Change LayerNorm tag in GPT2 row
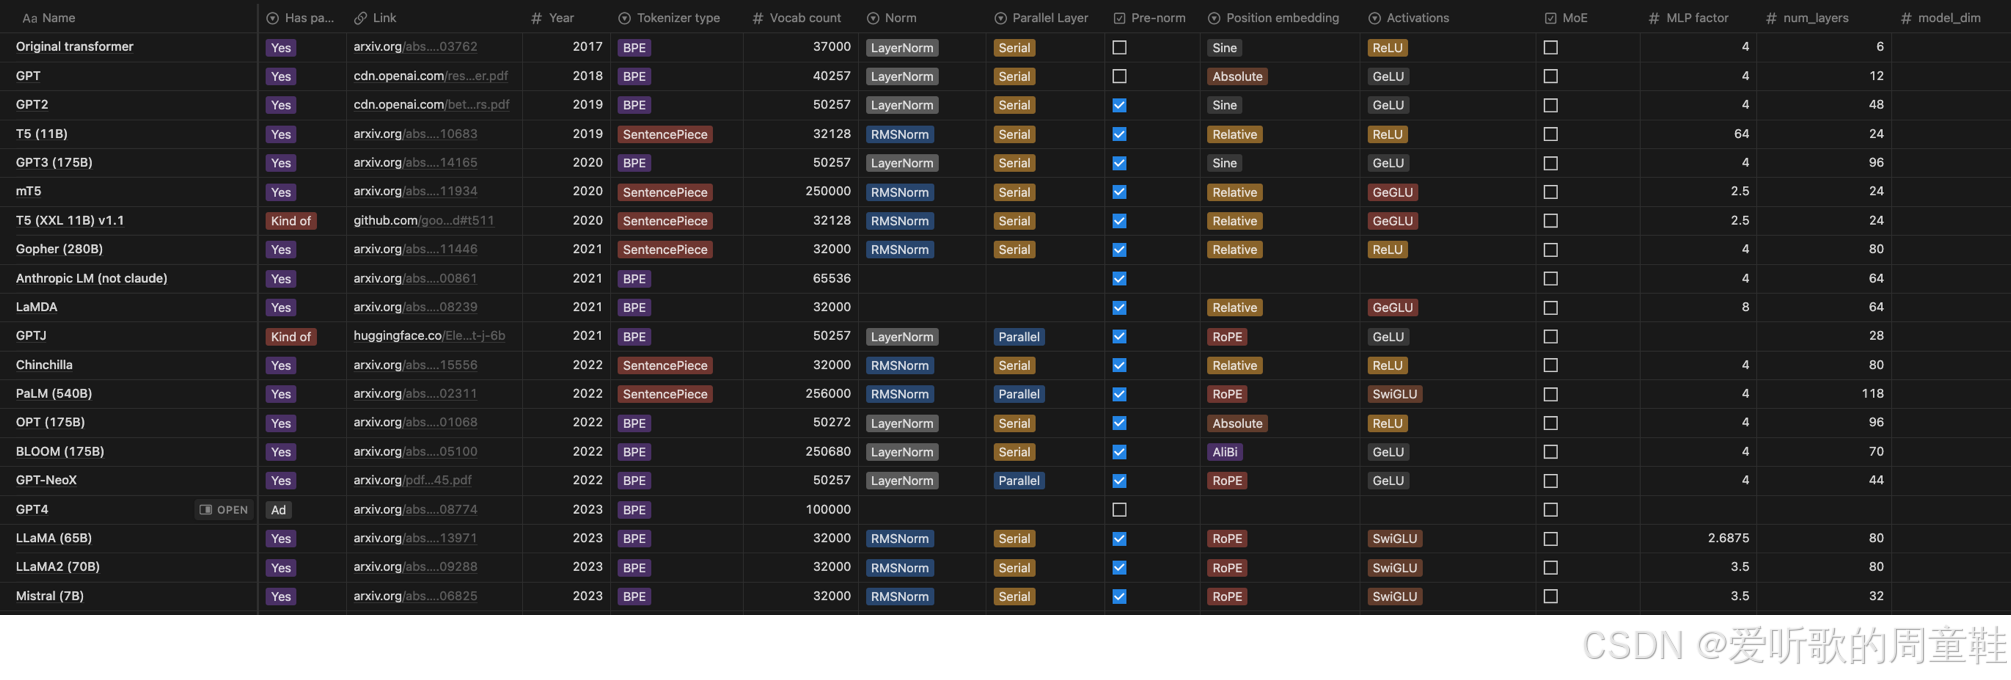Viewport: 2011px width, 680px height. [902, 105]
